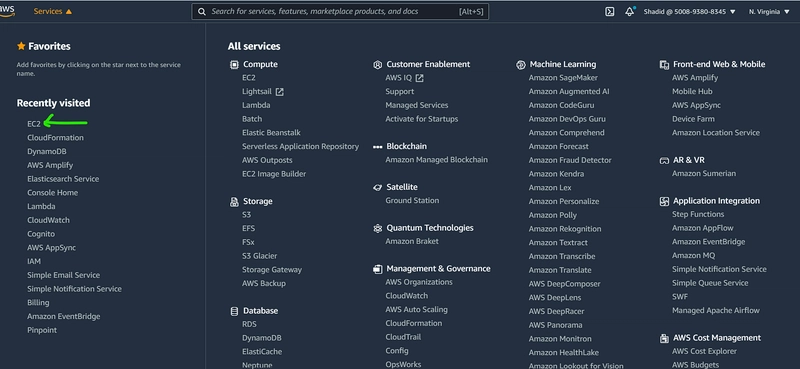This screenshot has height=369, width=800.
Task: Open Ground Station service
Action: coord(412,201)
